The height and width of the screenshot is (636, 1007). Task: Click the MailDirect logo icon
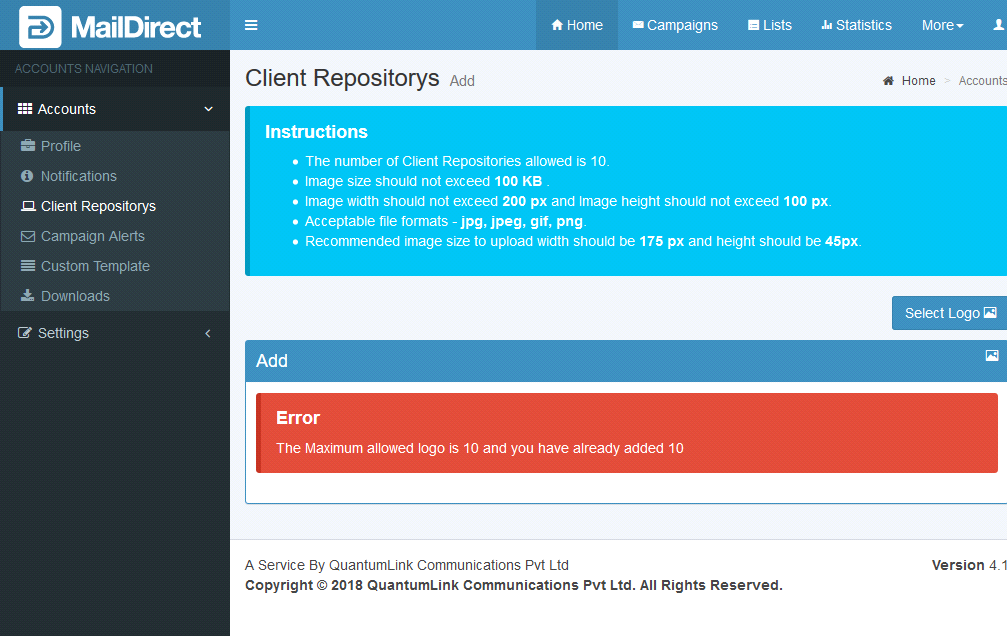(40, 26)
